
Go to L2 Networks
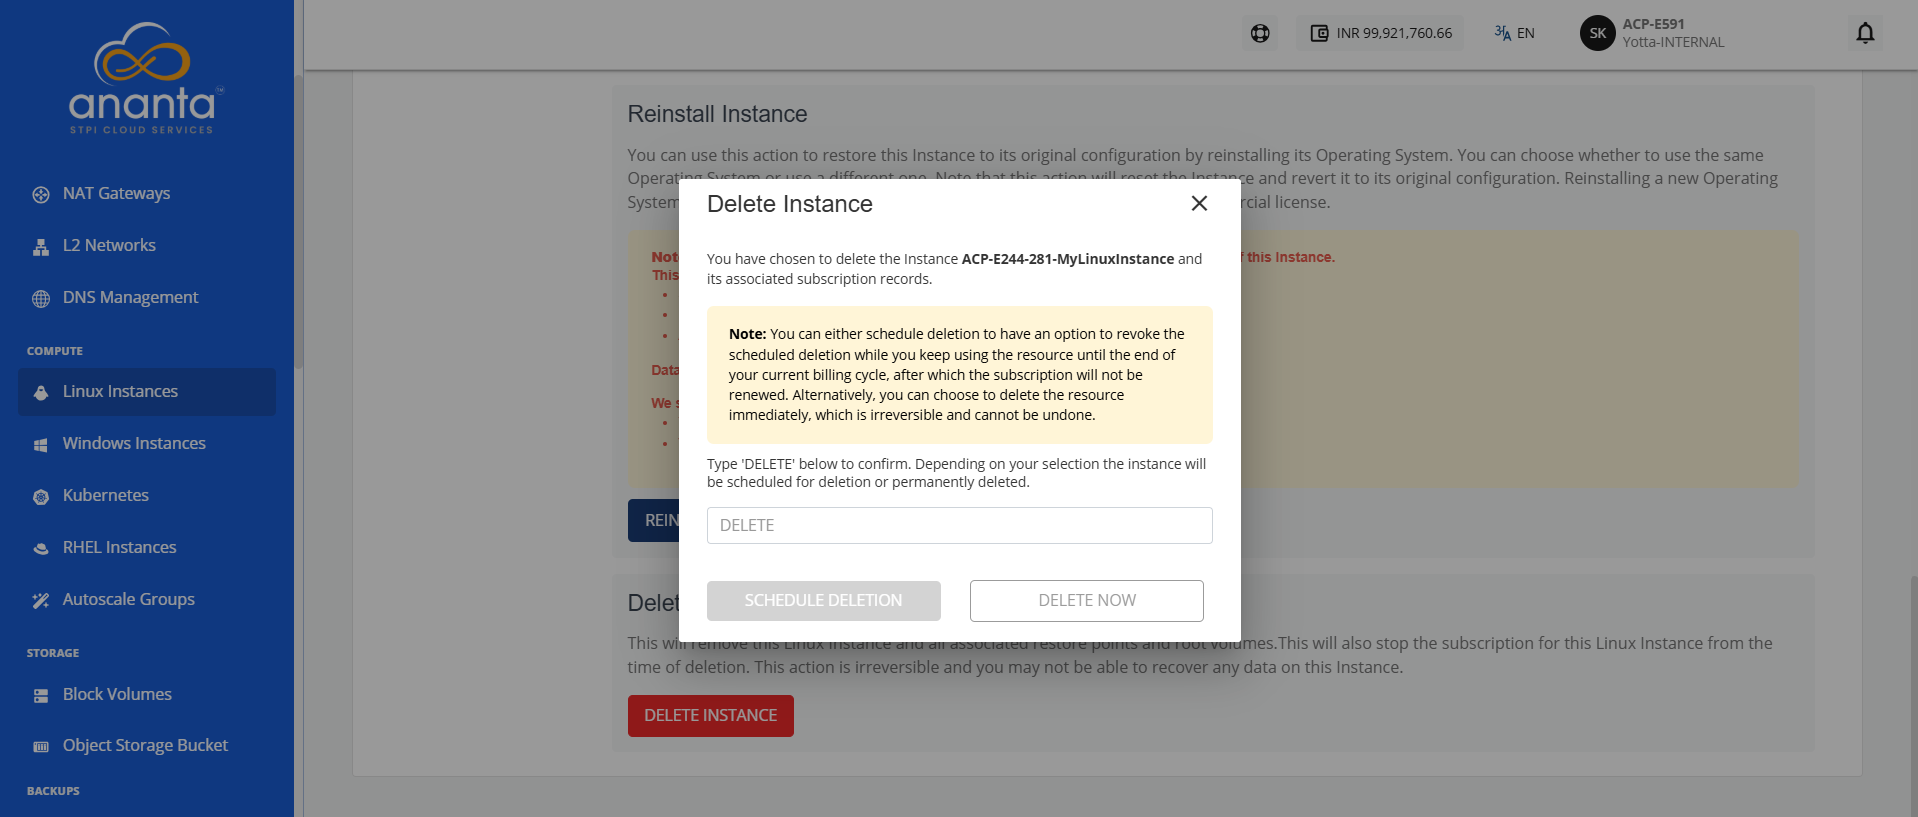pos(109,245)
